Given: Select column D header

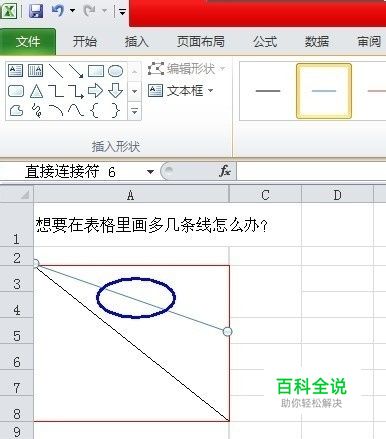Looking at the screenshot, I should tap(337, 195).
